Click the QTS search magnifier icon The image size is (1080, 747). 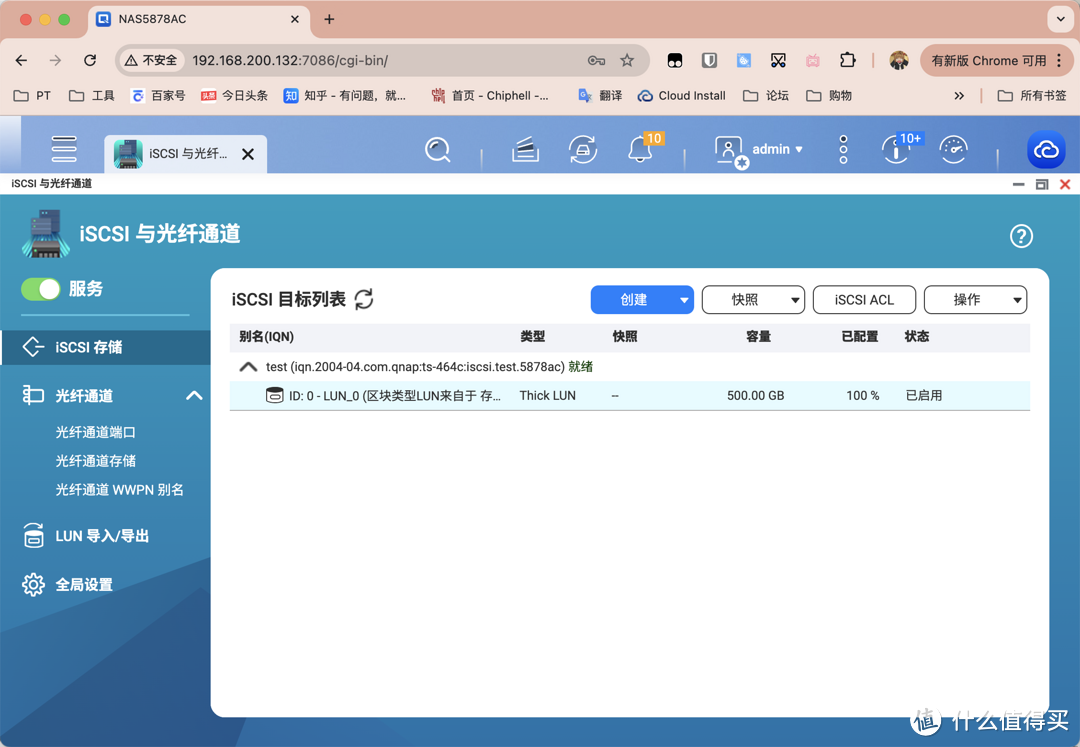click(x=437, y=150)
